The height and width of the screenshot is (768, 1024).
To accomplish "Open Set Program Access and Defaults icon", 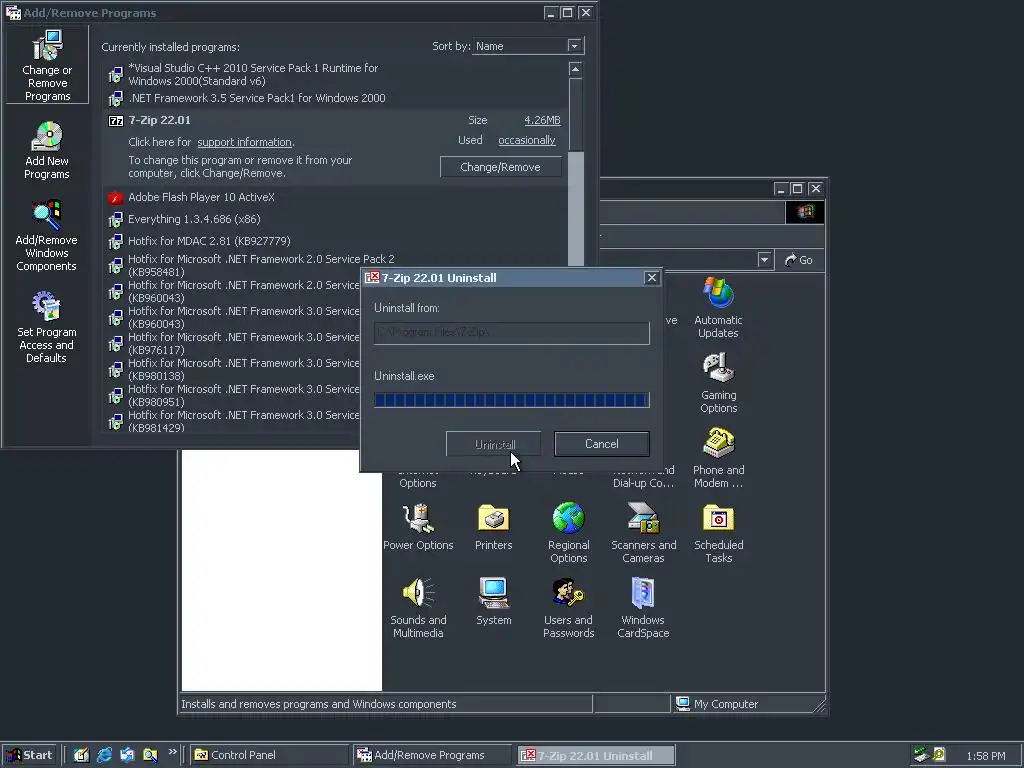I will 46,327.
